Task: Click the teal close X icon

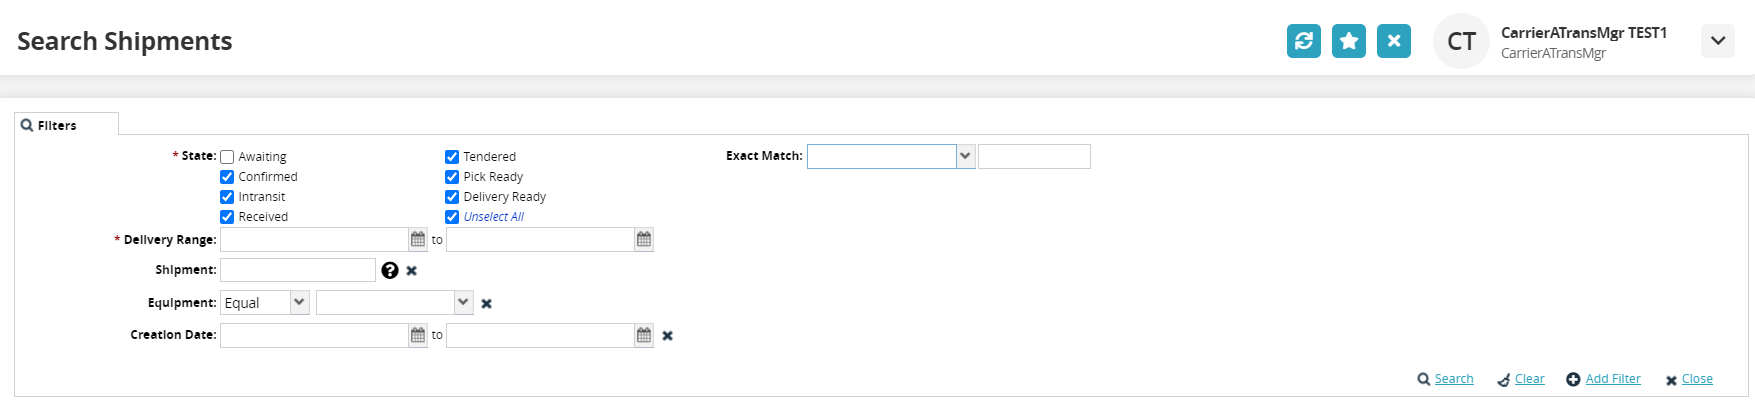Action: coord(1393,41)
